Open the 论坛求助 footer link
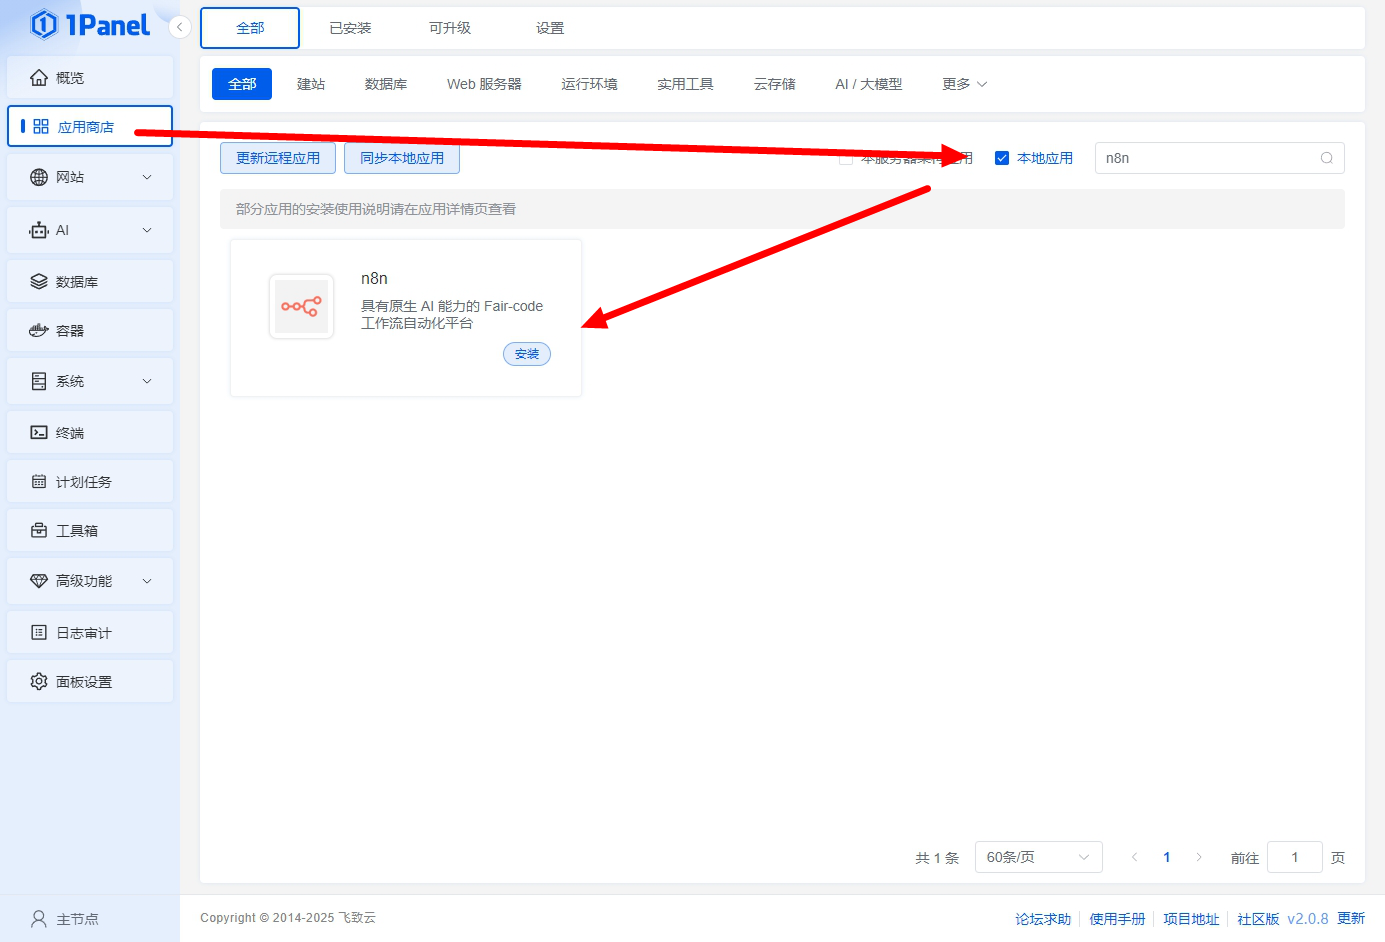 (1043, 919)
